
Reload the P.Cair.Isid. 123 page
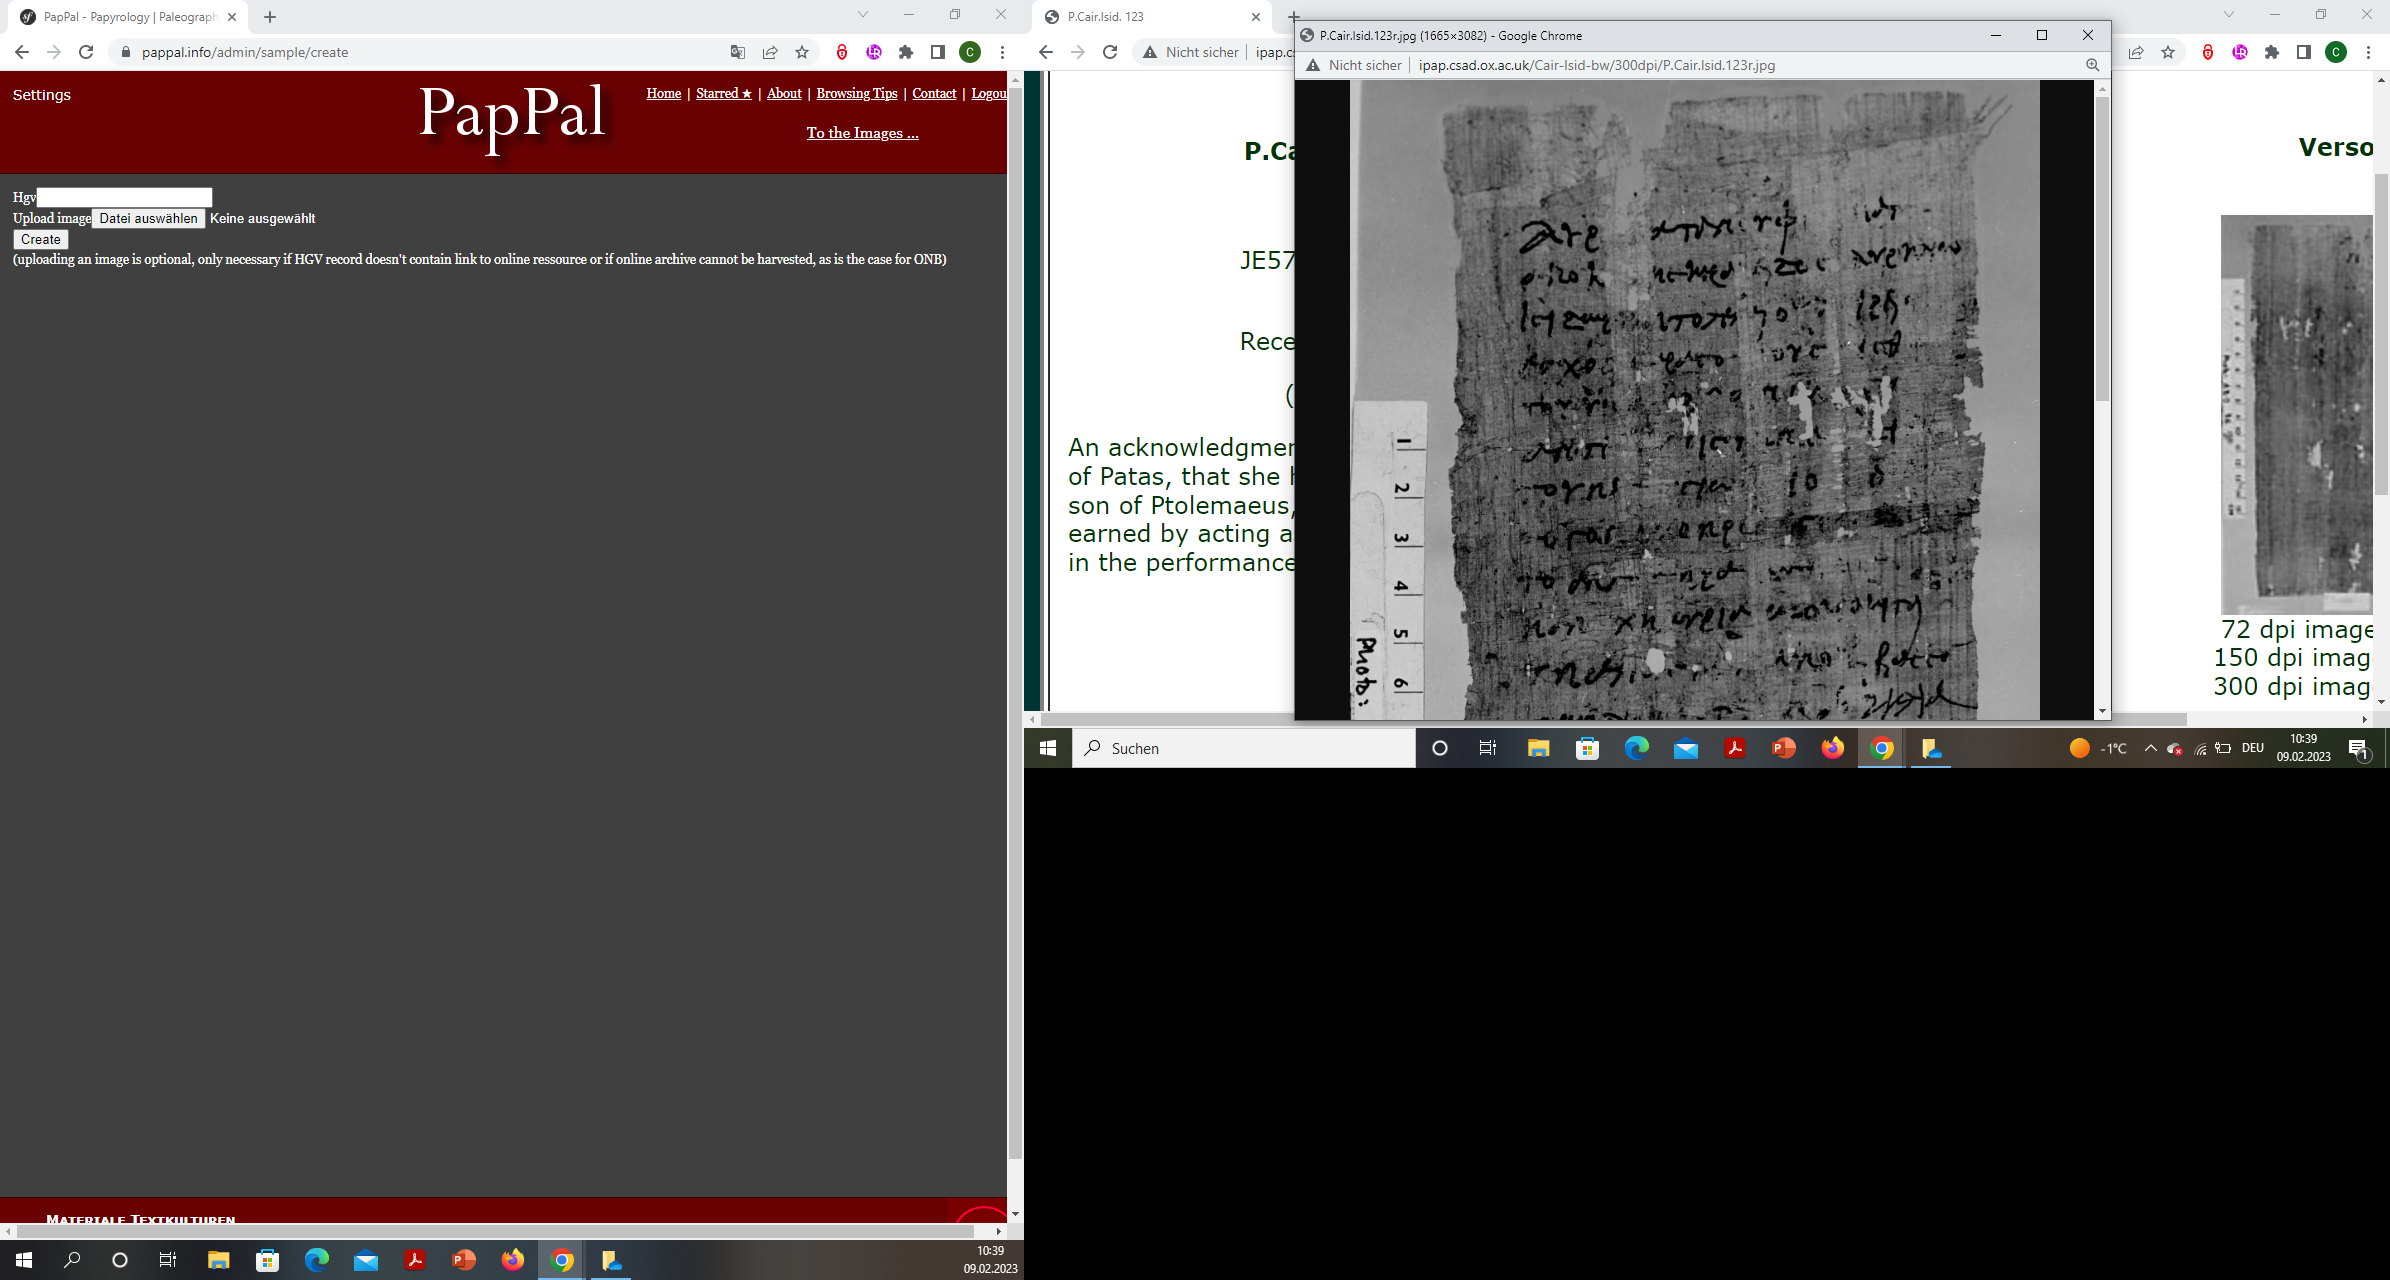(x=1110, y=52)
